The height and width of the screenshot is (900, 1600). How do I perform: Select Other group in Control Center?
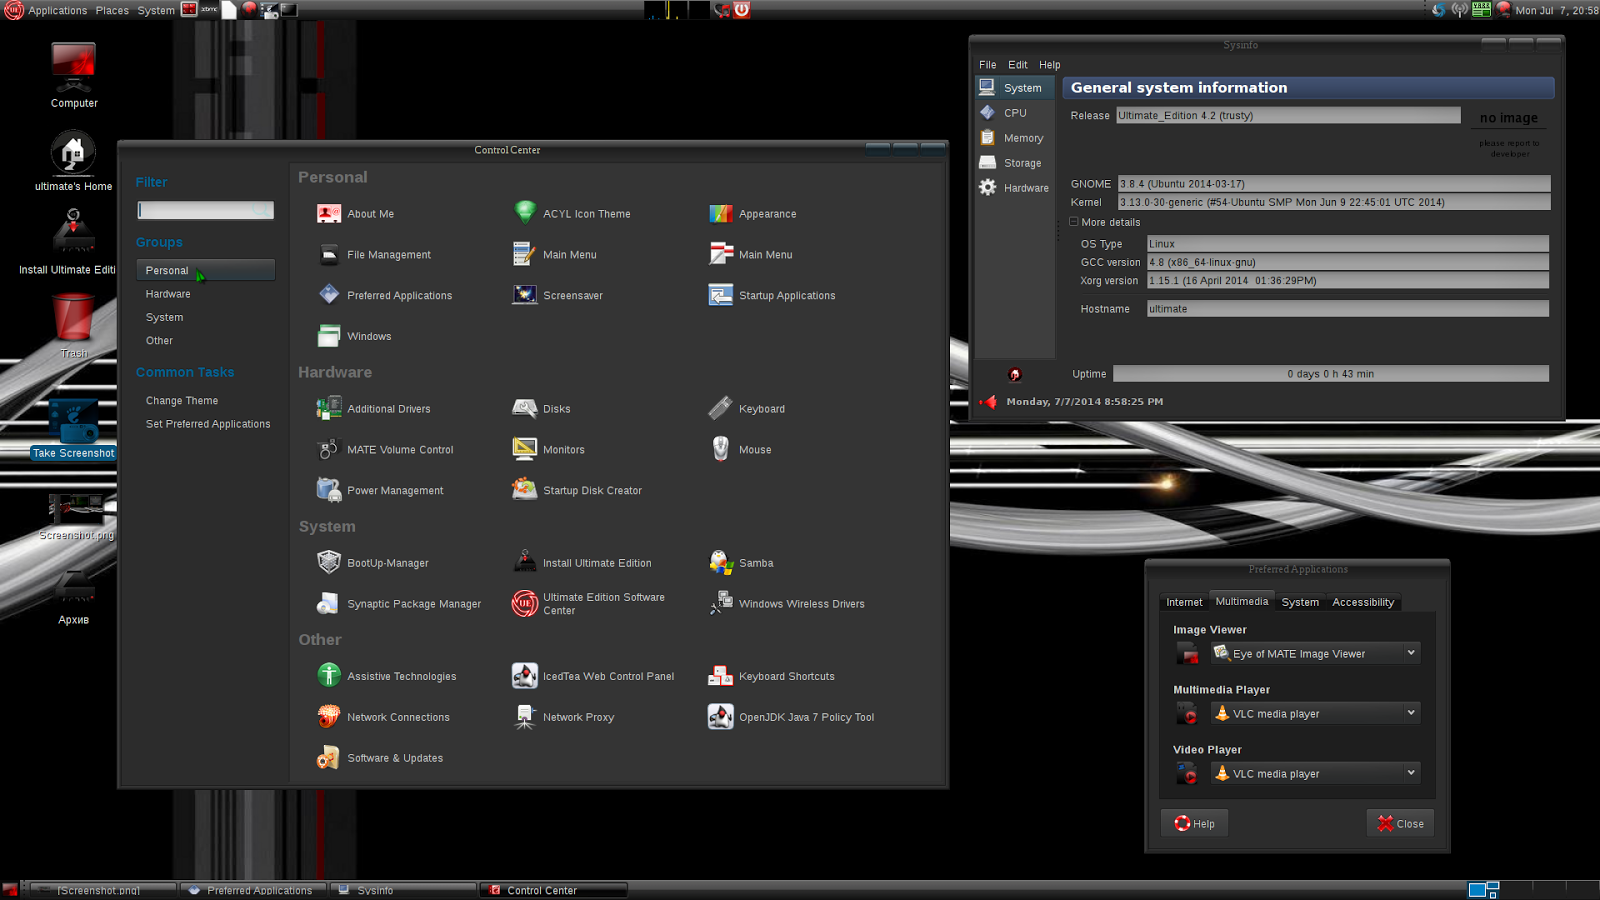159,341
